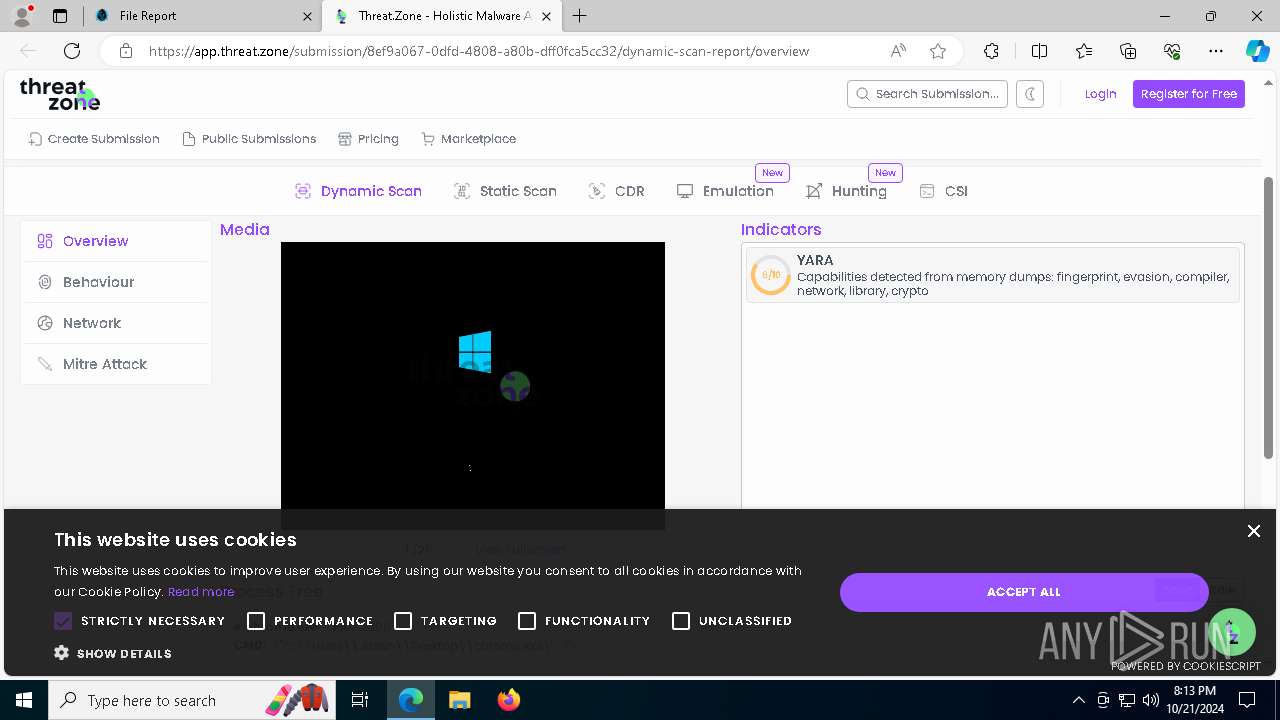Image resolution: width=1280 pixels, height=720 pixels.
Task: Switch to Dynamic Scan tab
Action: (x=358, y=191)
